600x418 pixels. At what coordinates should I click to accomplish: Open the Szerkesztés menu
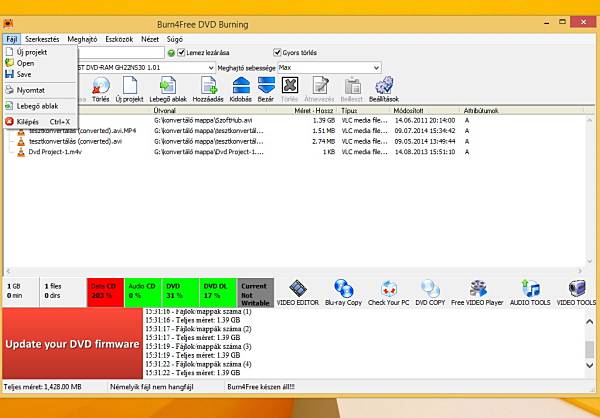click(x=42, y=39)
